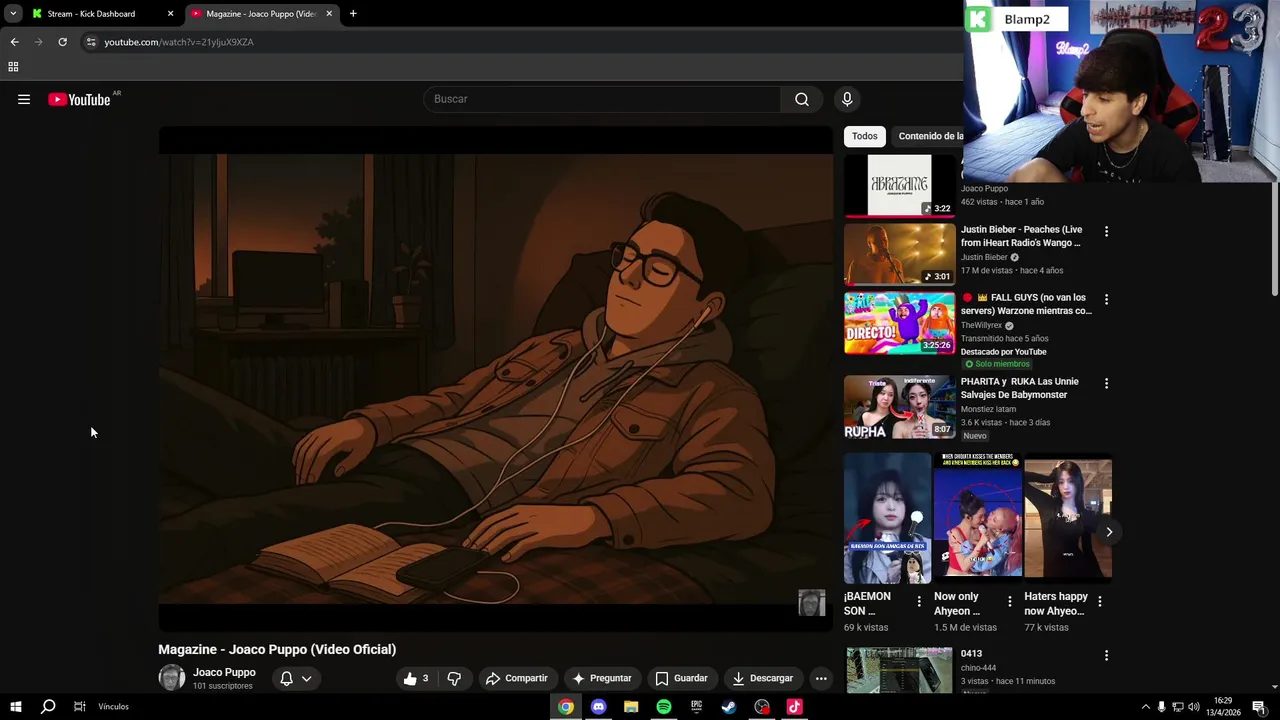Click the Justin Bieber channel name
This screenshot has width=1280, height=720.
(984, 257)
